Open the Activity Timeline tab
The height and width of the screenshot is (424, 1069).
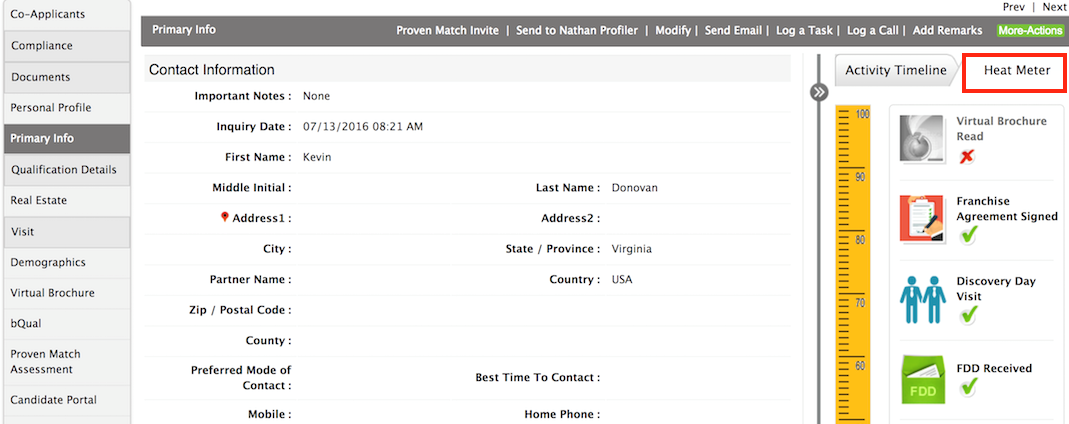coord(895,70)
